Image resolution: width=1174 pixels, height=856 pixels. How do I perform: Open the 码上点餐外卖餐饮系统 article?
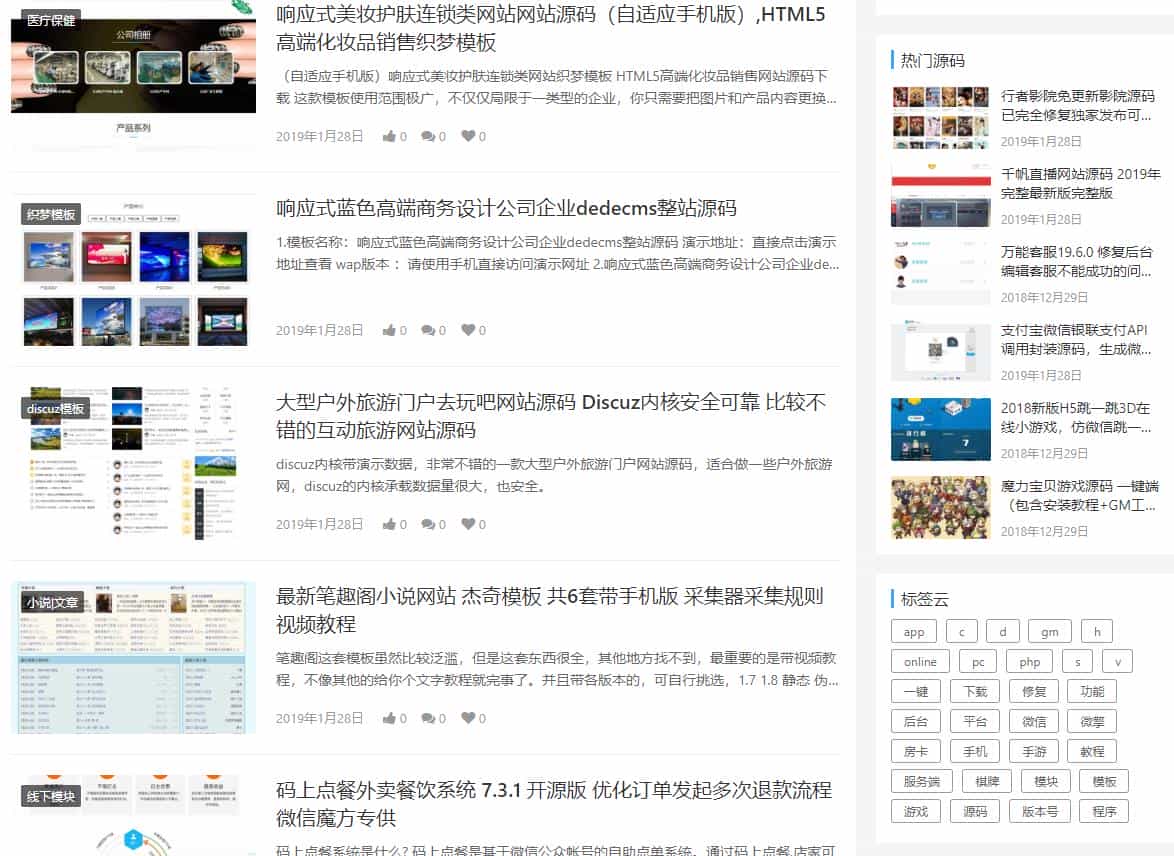548,790
